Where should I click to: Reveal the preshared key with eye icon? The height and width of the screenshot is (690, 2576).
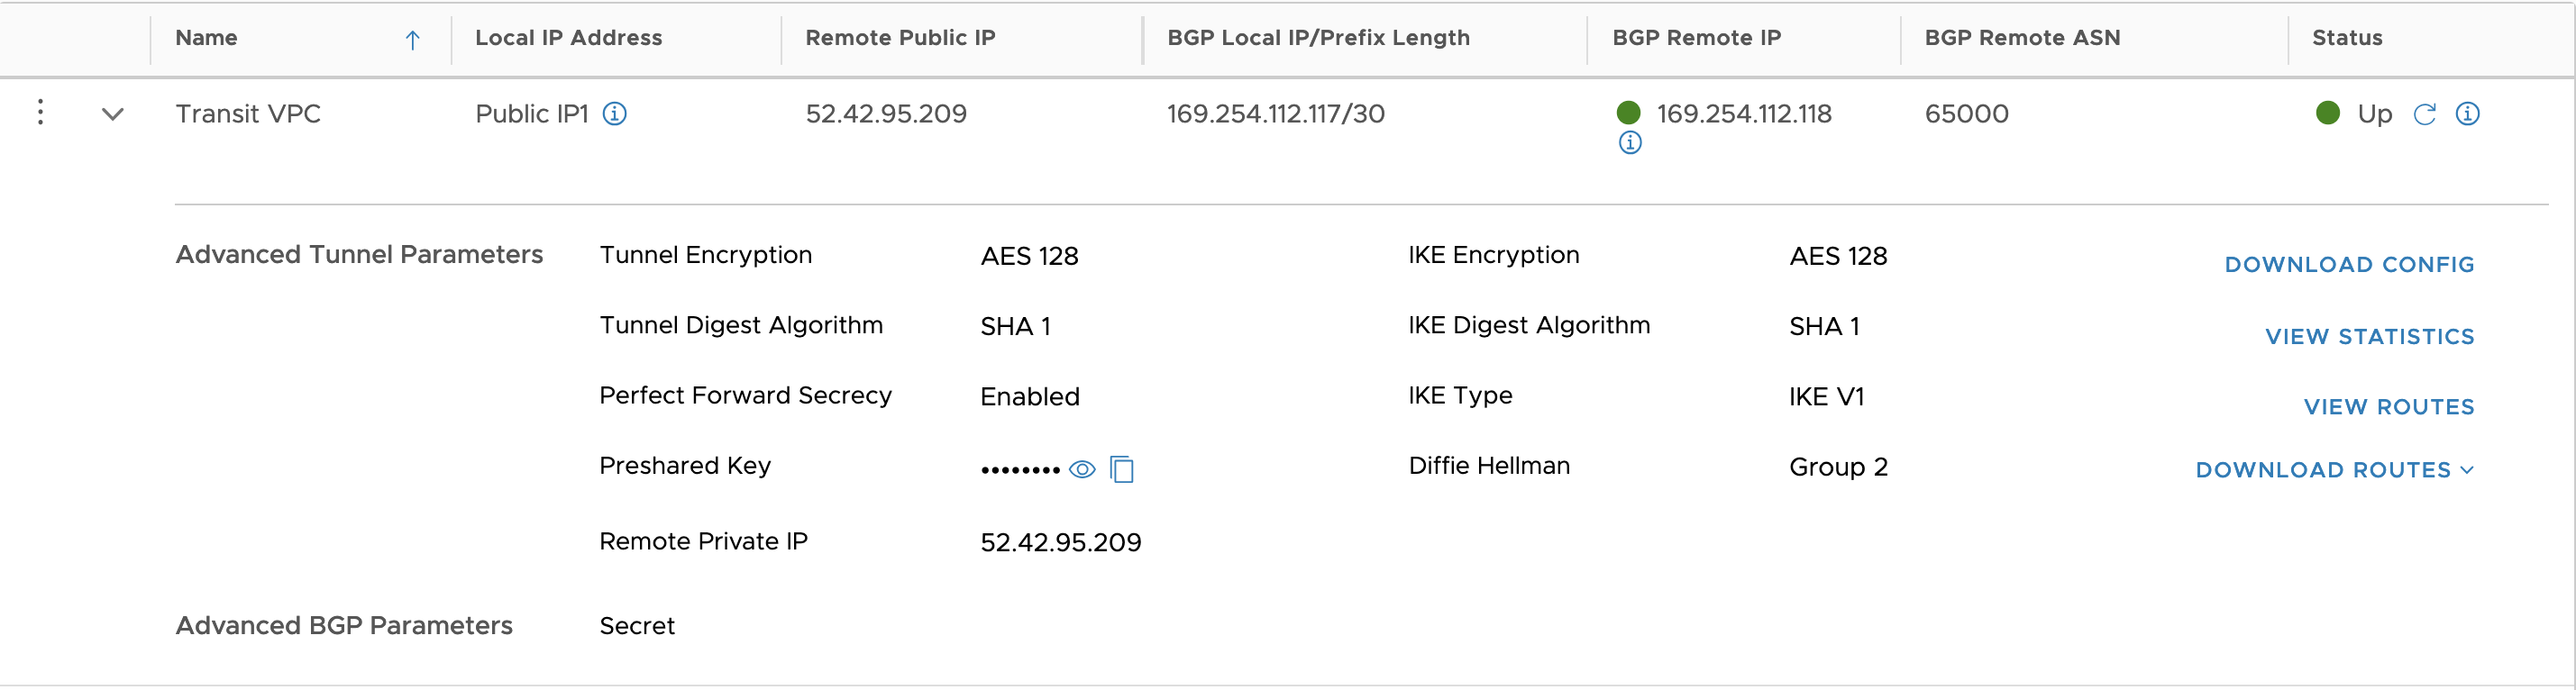1082,469
